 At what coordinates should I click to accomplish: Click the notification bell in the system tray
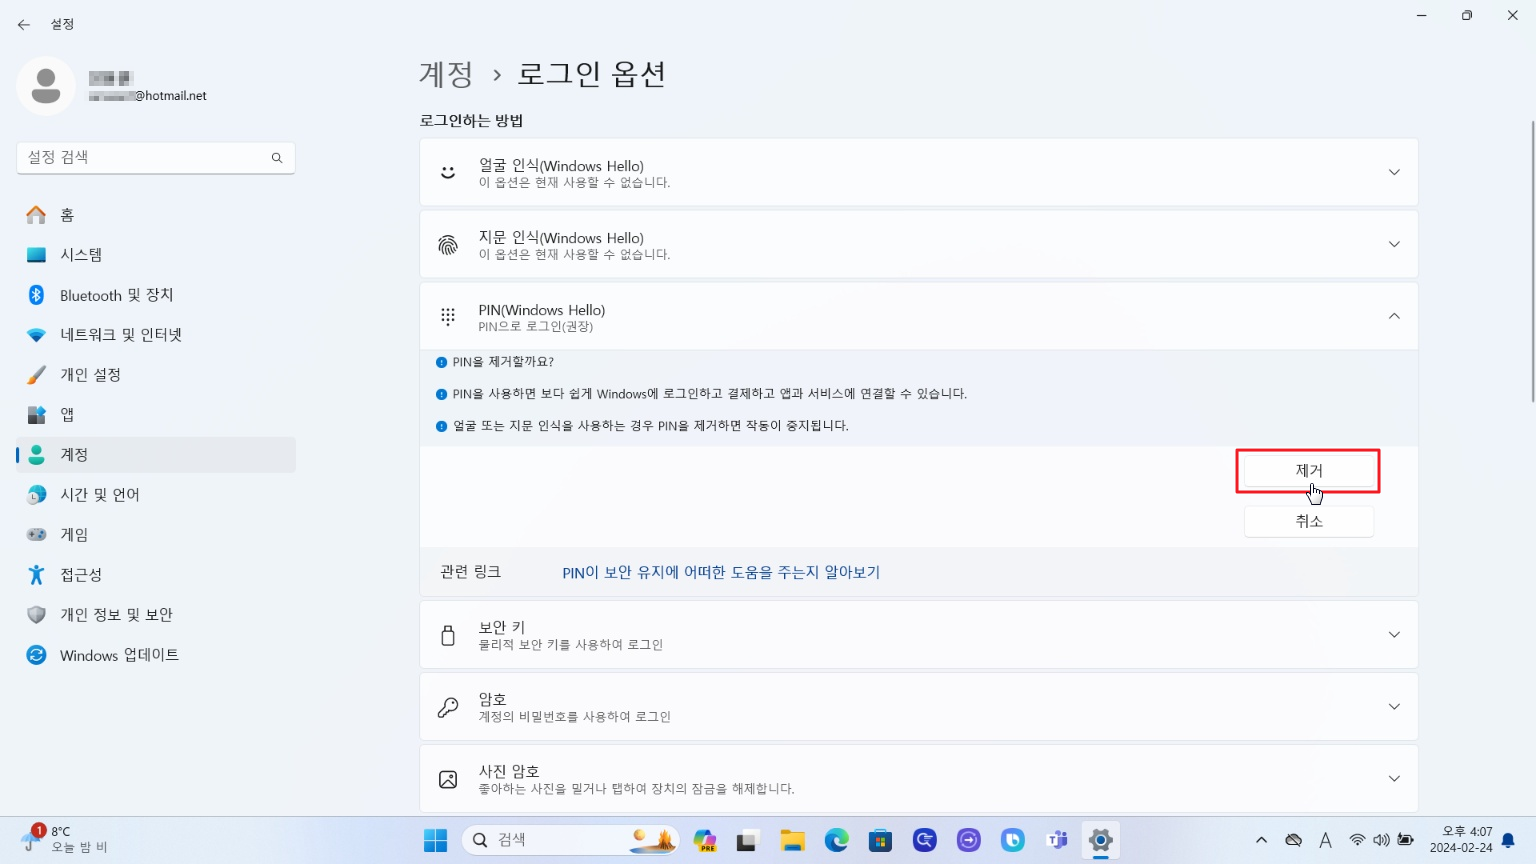tap(1508, 840)
